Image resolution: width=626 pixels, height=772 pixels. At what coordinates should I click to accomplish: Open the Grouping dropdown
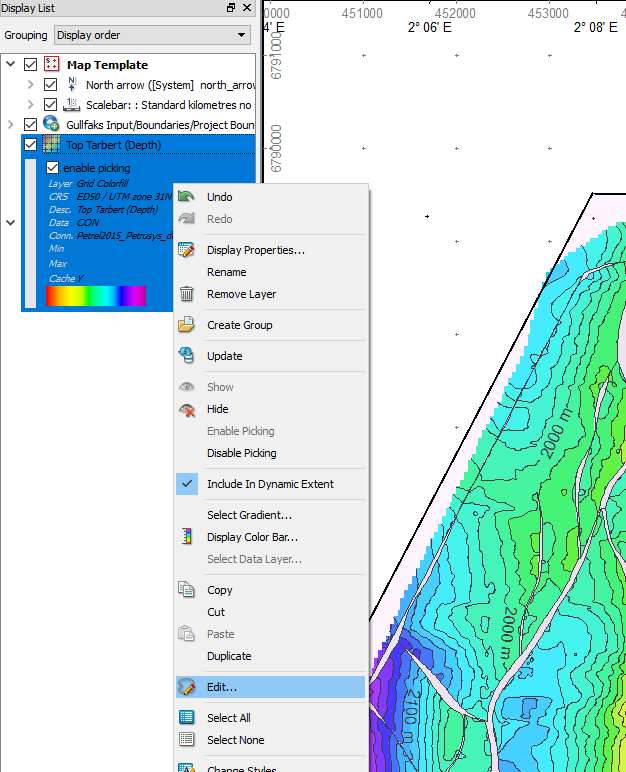pyautogui.click(x=152, y=35)
